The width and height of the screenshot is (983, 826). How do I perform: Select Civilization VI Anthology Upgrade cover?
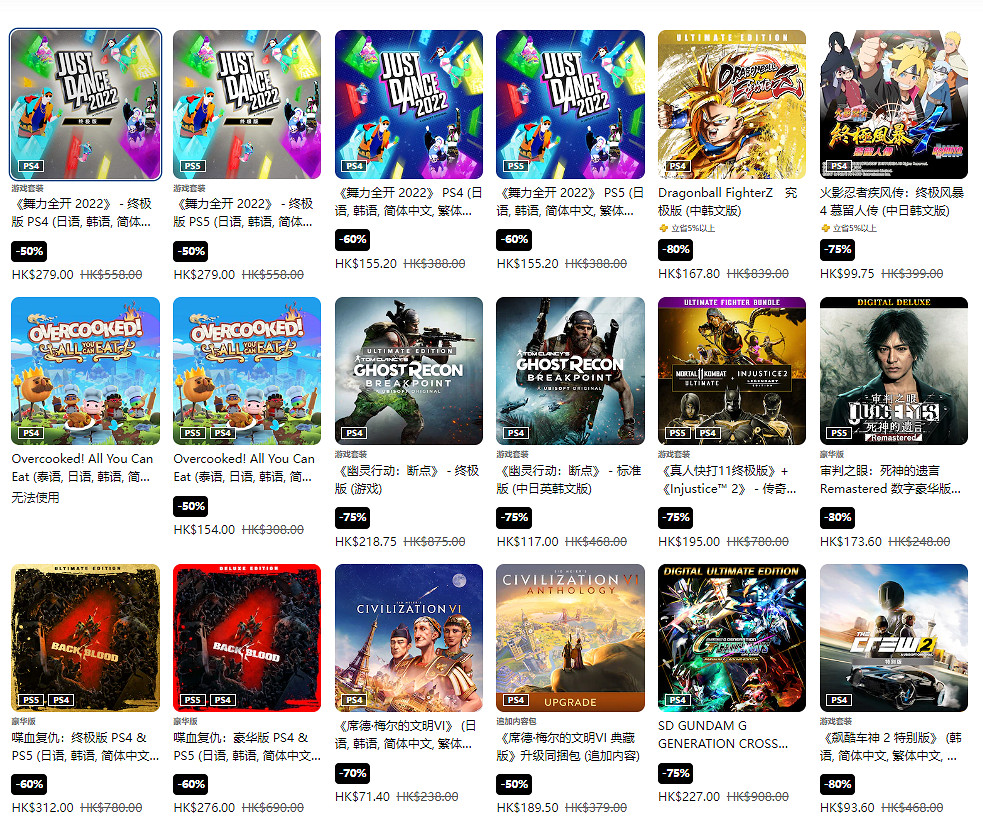(570, 638)
